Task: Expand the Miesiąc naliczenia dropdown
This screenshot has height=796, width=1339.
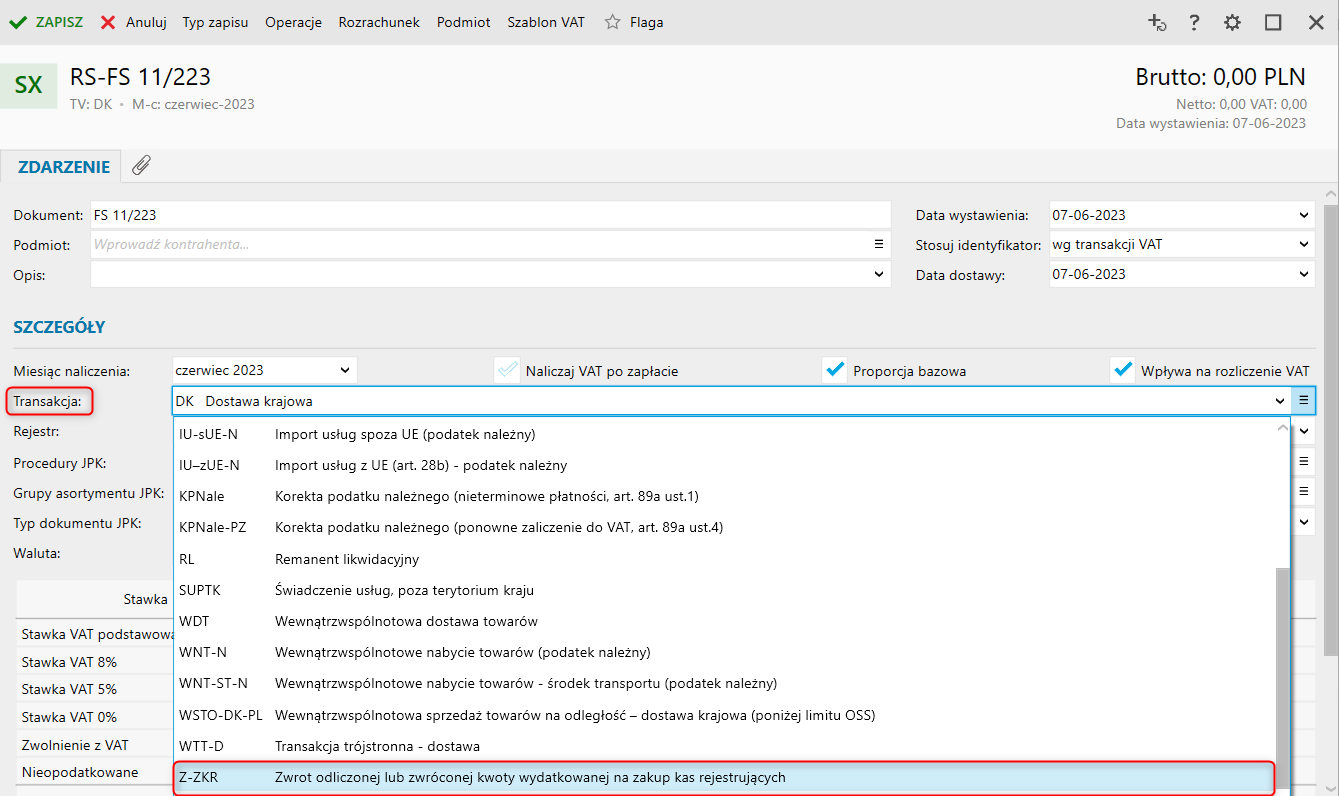Action: click(345, 370)
